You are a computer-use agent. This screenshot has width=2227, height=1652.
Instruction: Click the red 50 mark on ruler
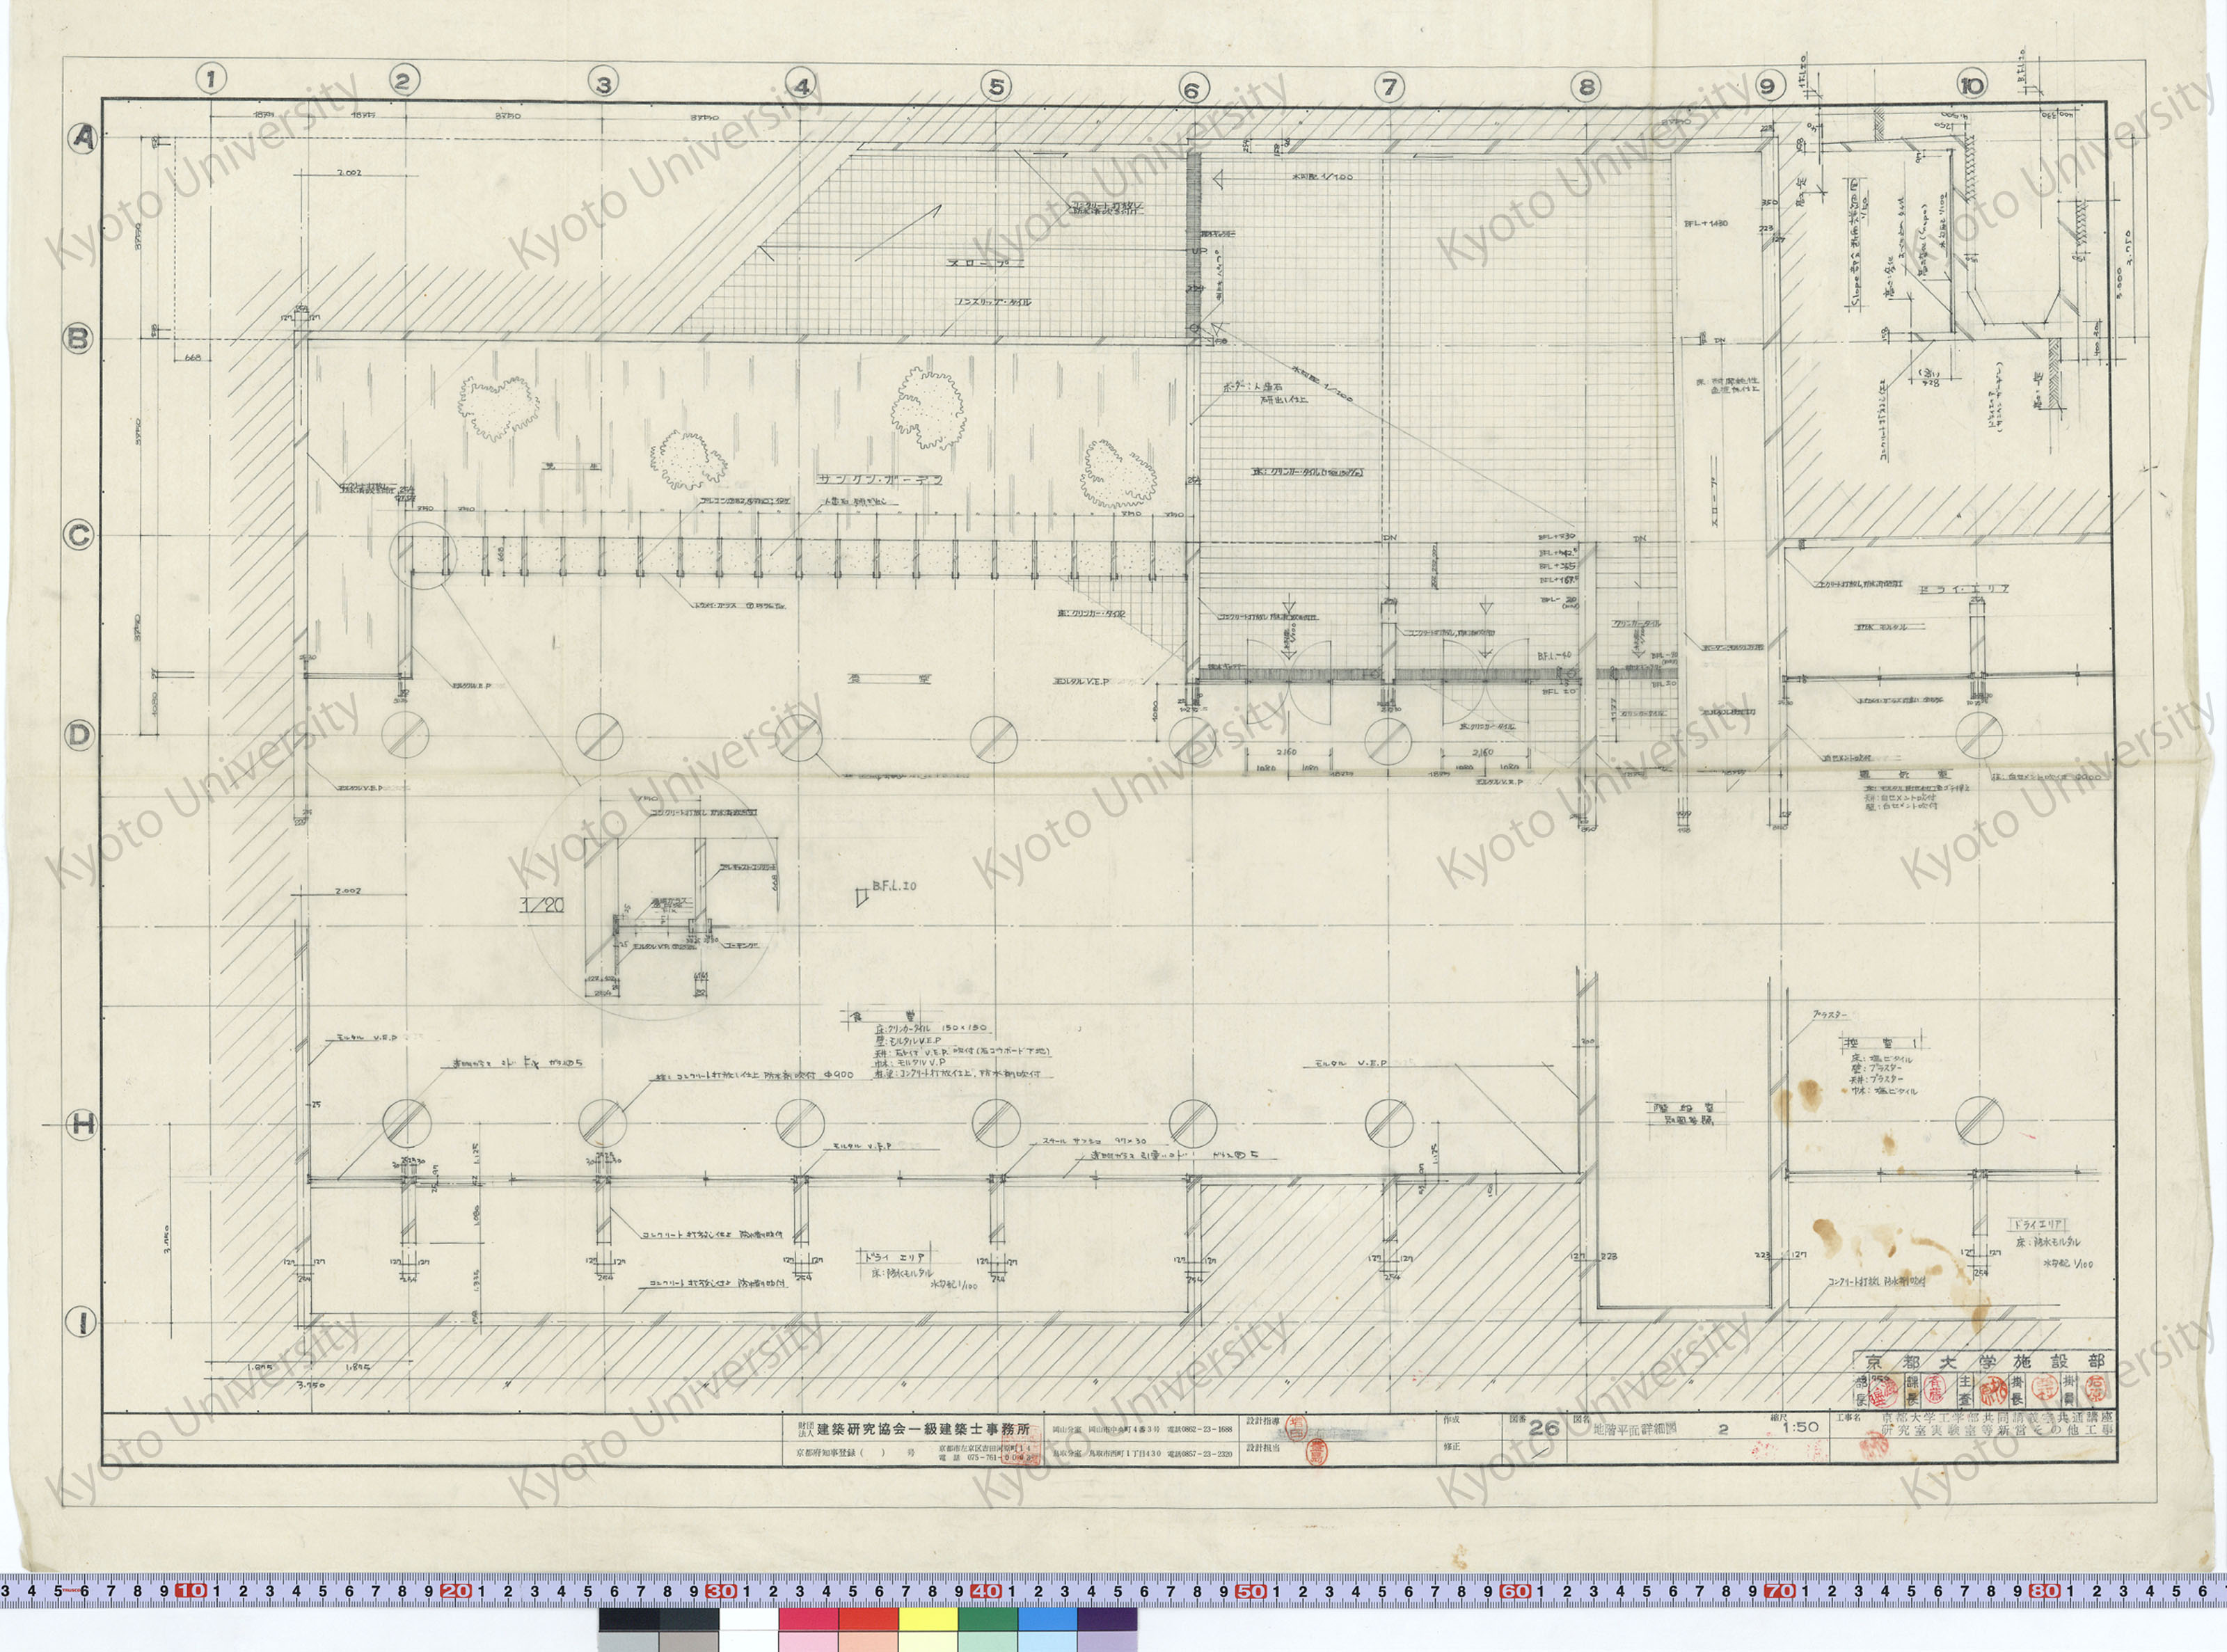[1251, 1591]
